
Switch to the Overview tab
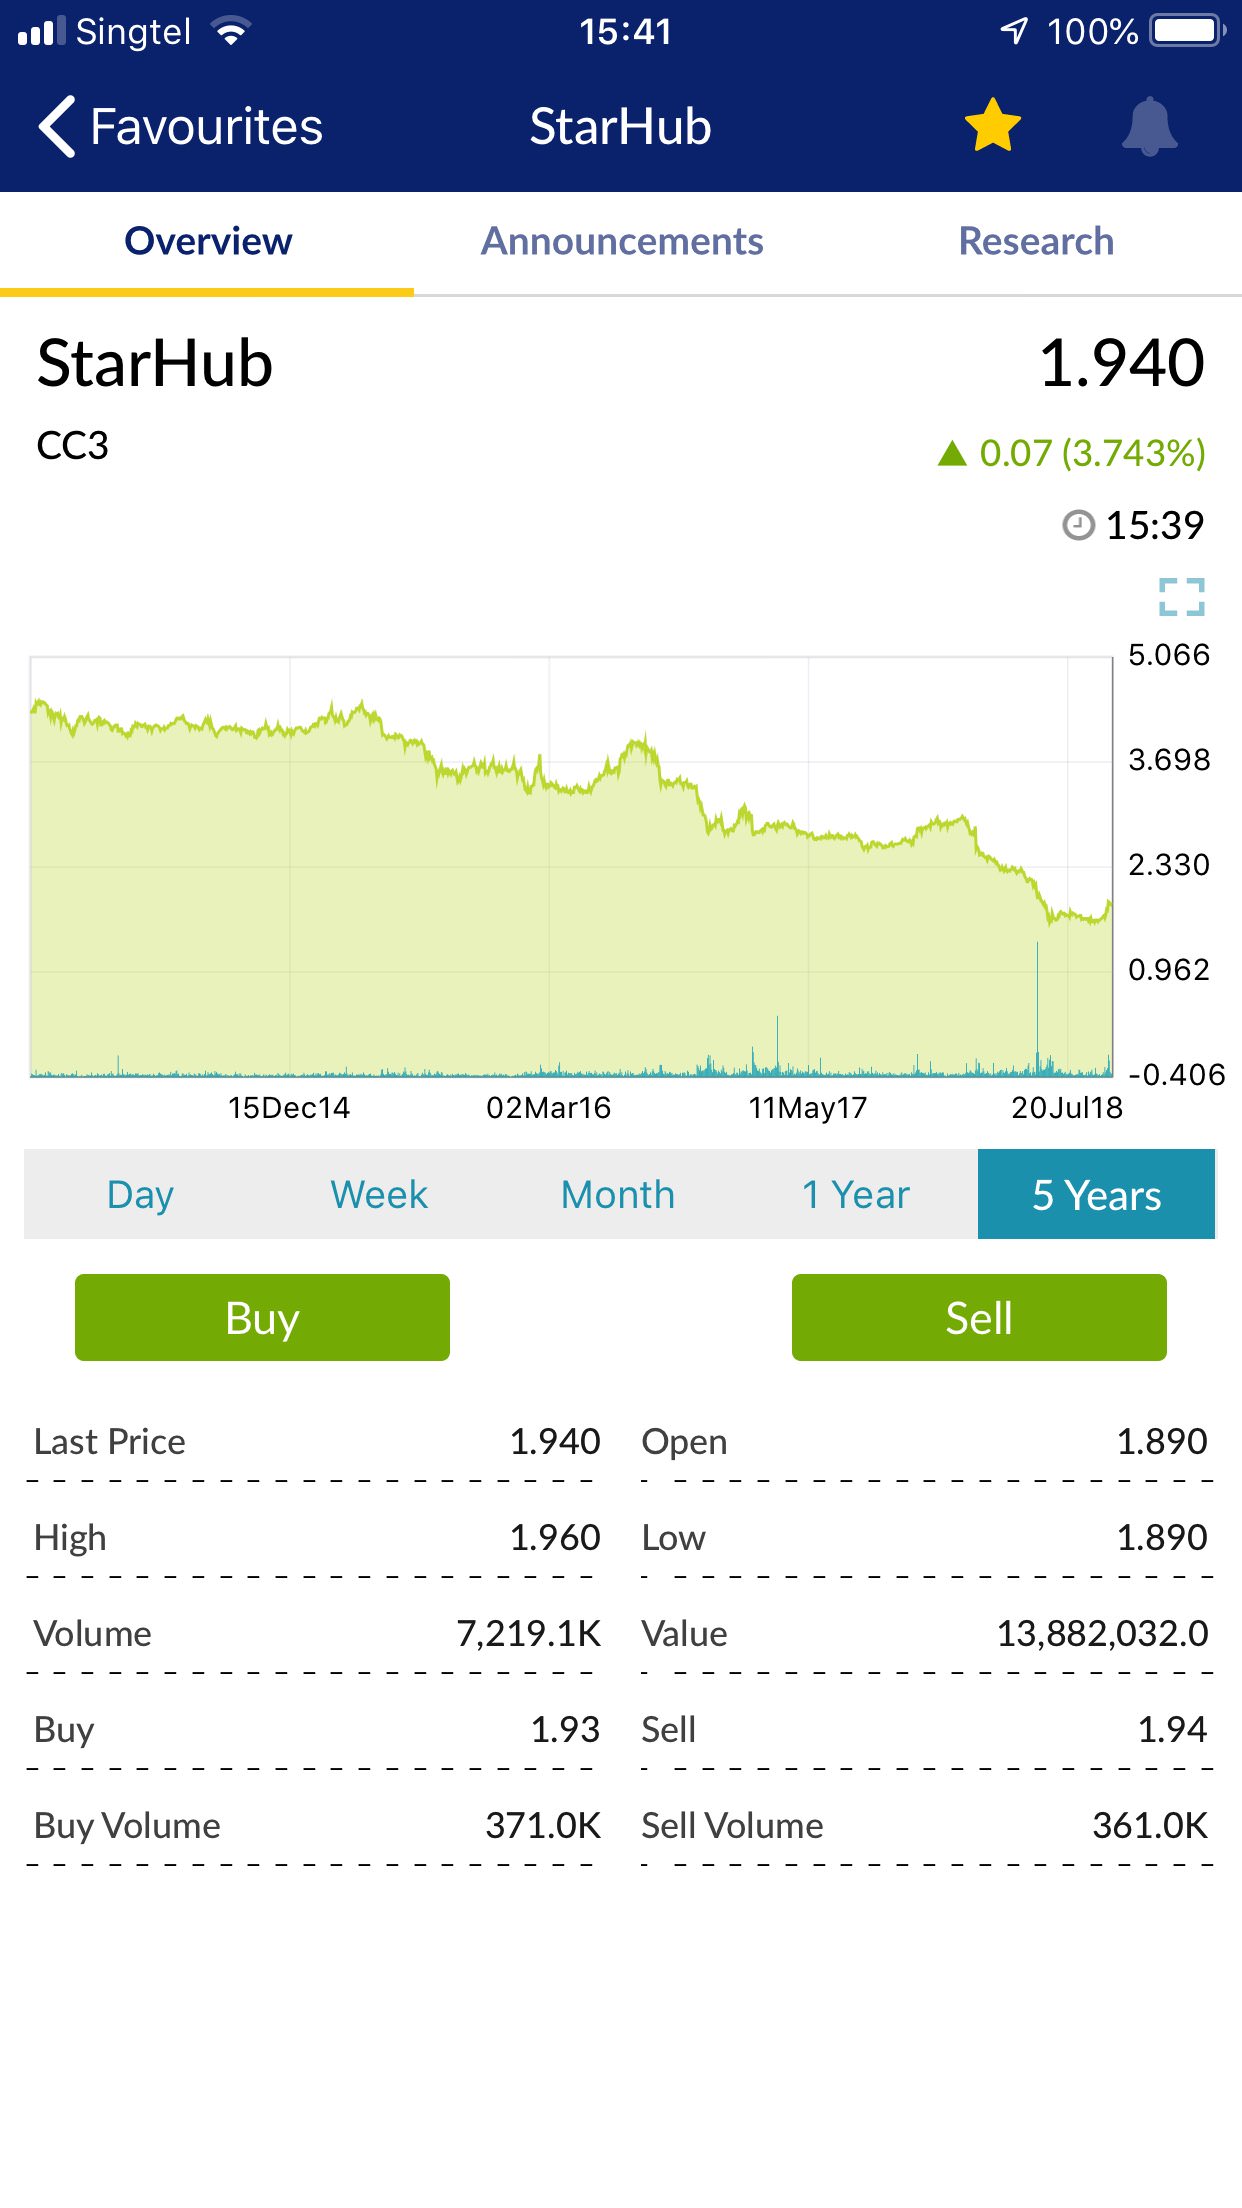point(208,241)
